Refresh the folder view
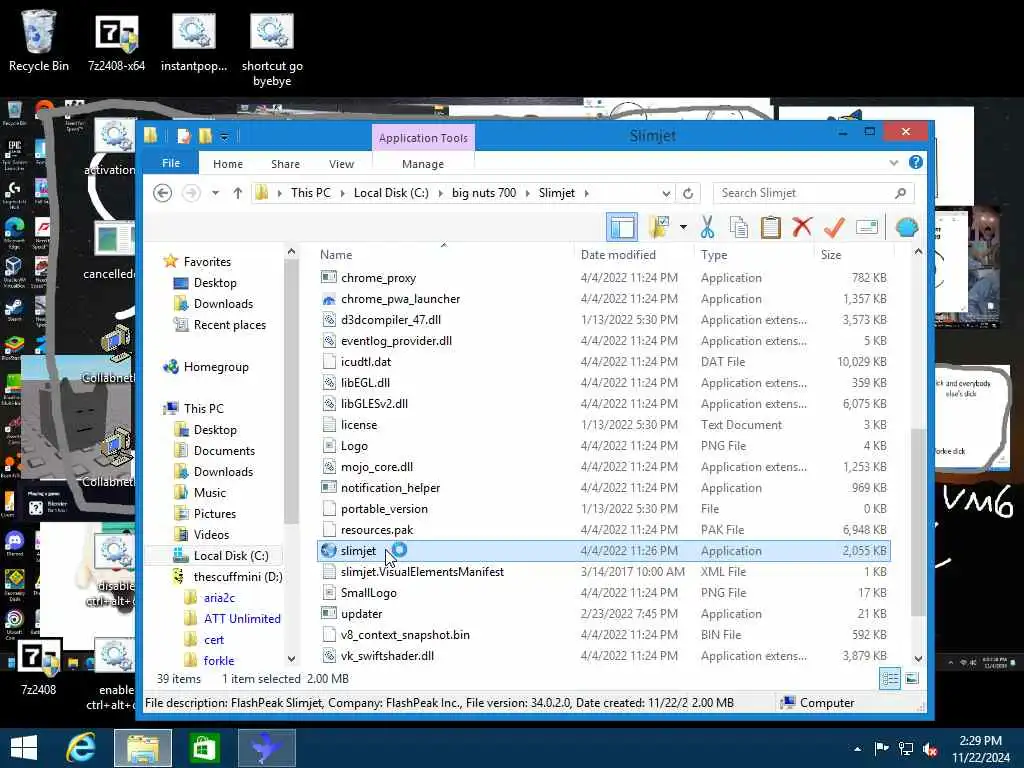 (688, 193)
